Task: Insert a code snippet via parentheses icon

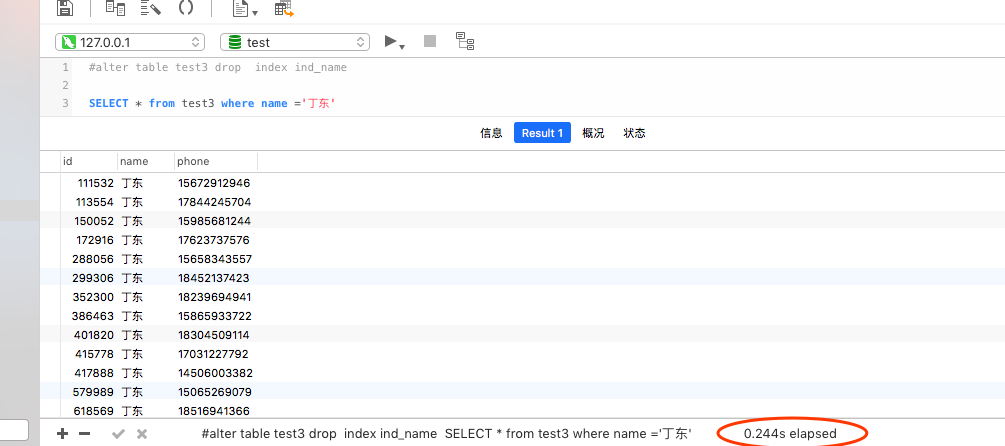Action: 186,8
